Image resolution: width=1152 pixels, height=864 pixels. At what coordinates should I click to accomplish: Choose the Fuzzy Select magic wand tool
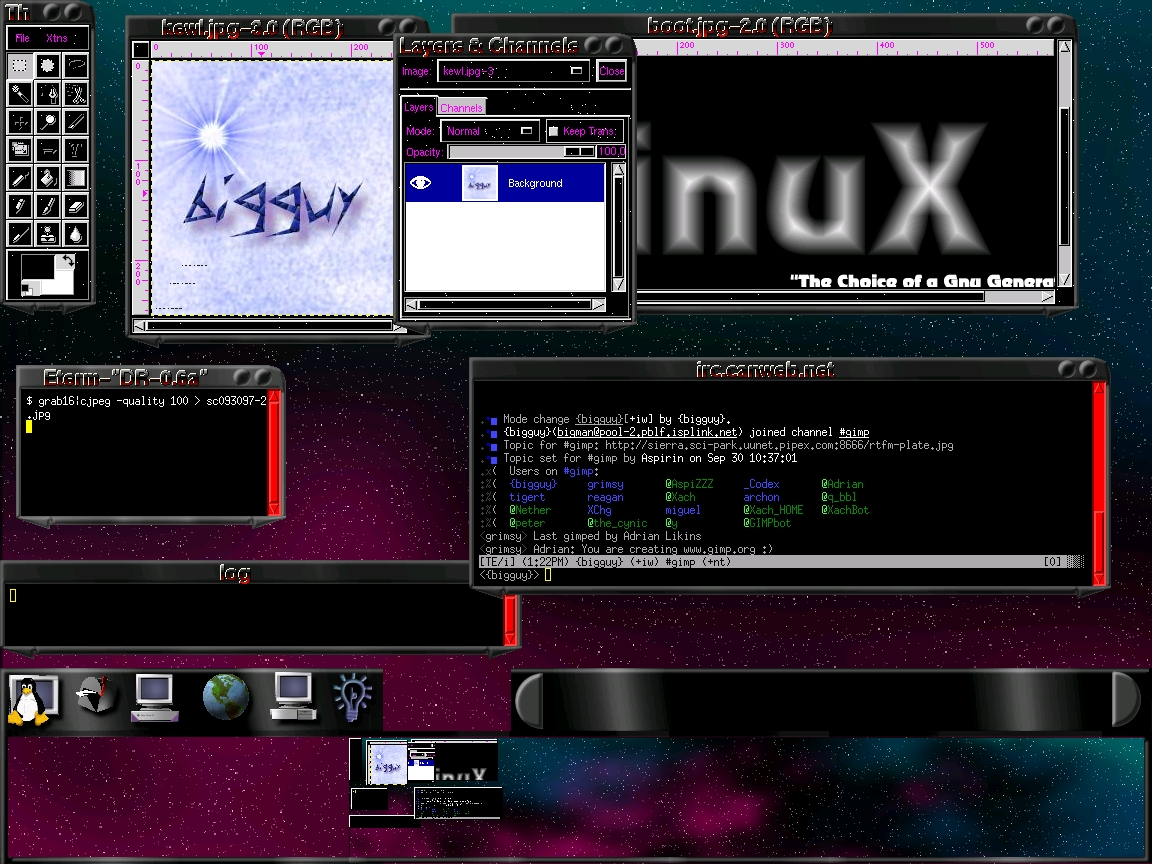point(19,94)
